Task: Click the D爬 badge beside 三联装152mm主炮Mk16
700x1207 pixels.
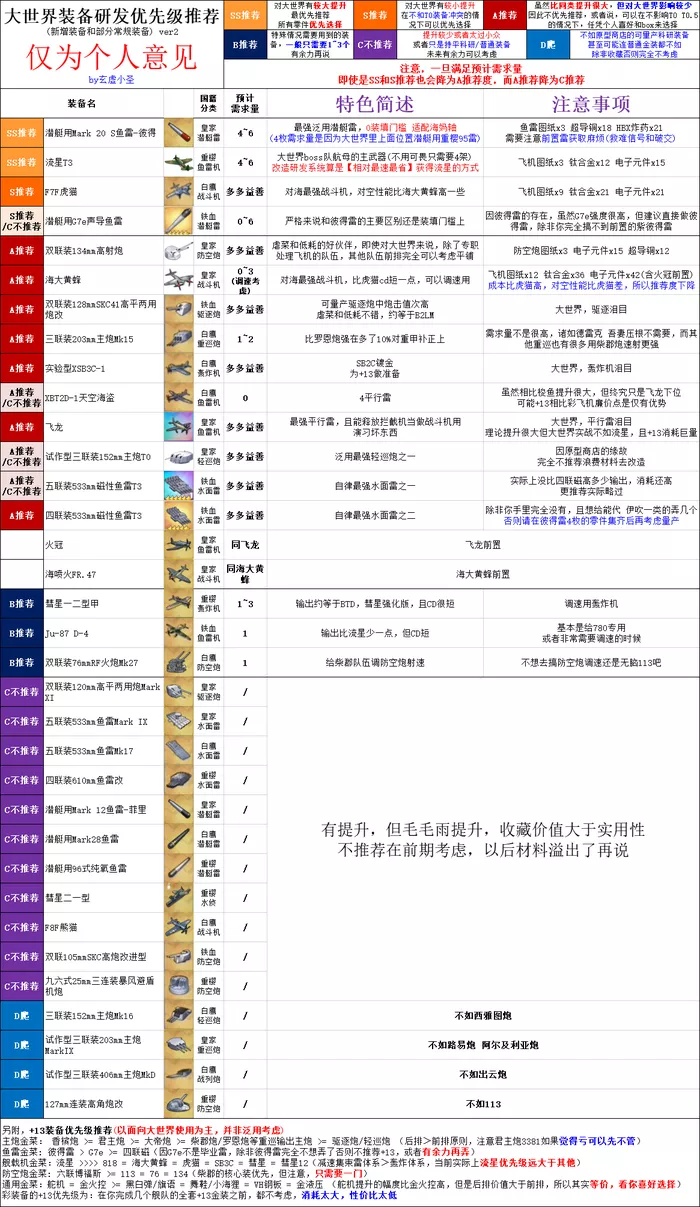Action: [22, 1015]
